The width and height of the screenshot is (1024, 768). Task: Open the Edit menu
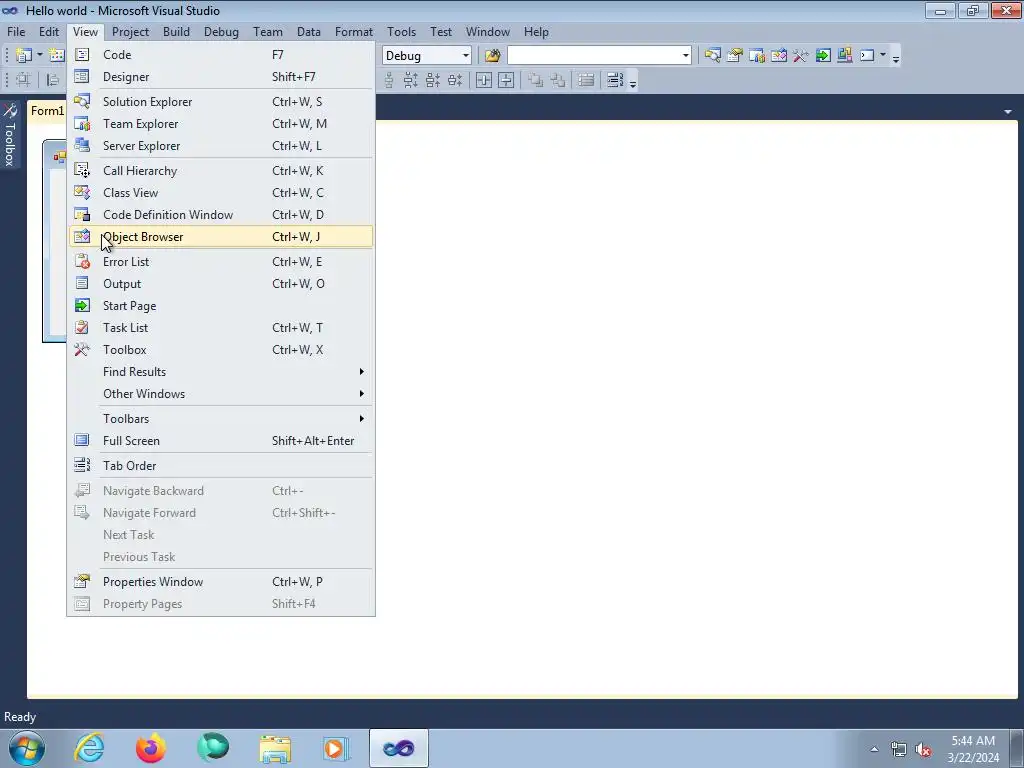pyautogui.click(x=49, y=32)
